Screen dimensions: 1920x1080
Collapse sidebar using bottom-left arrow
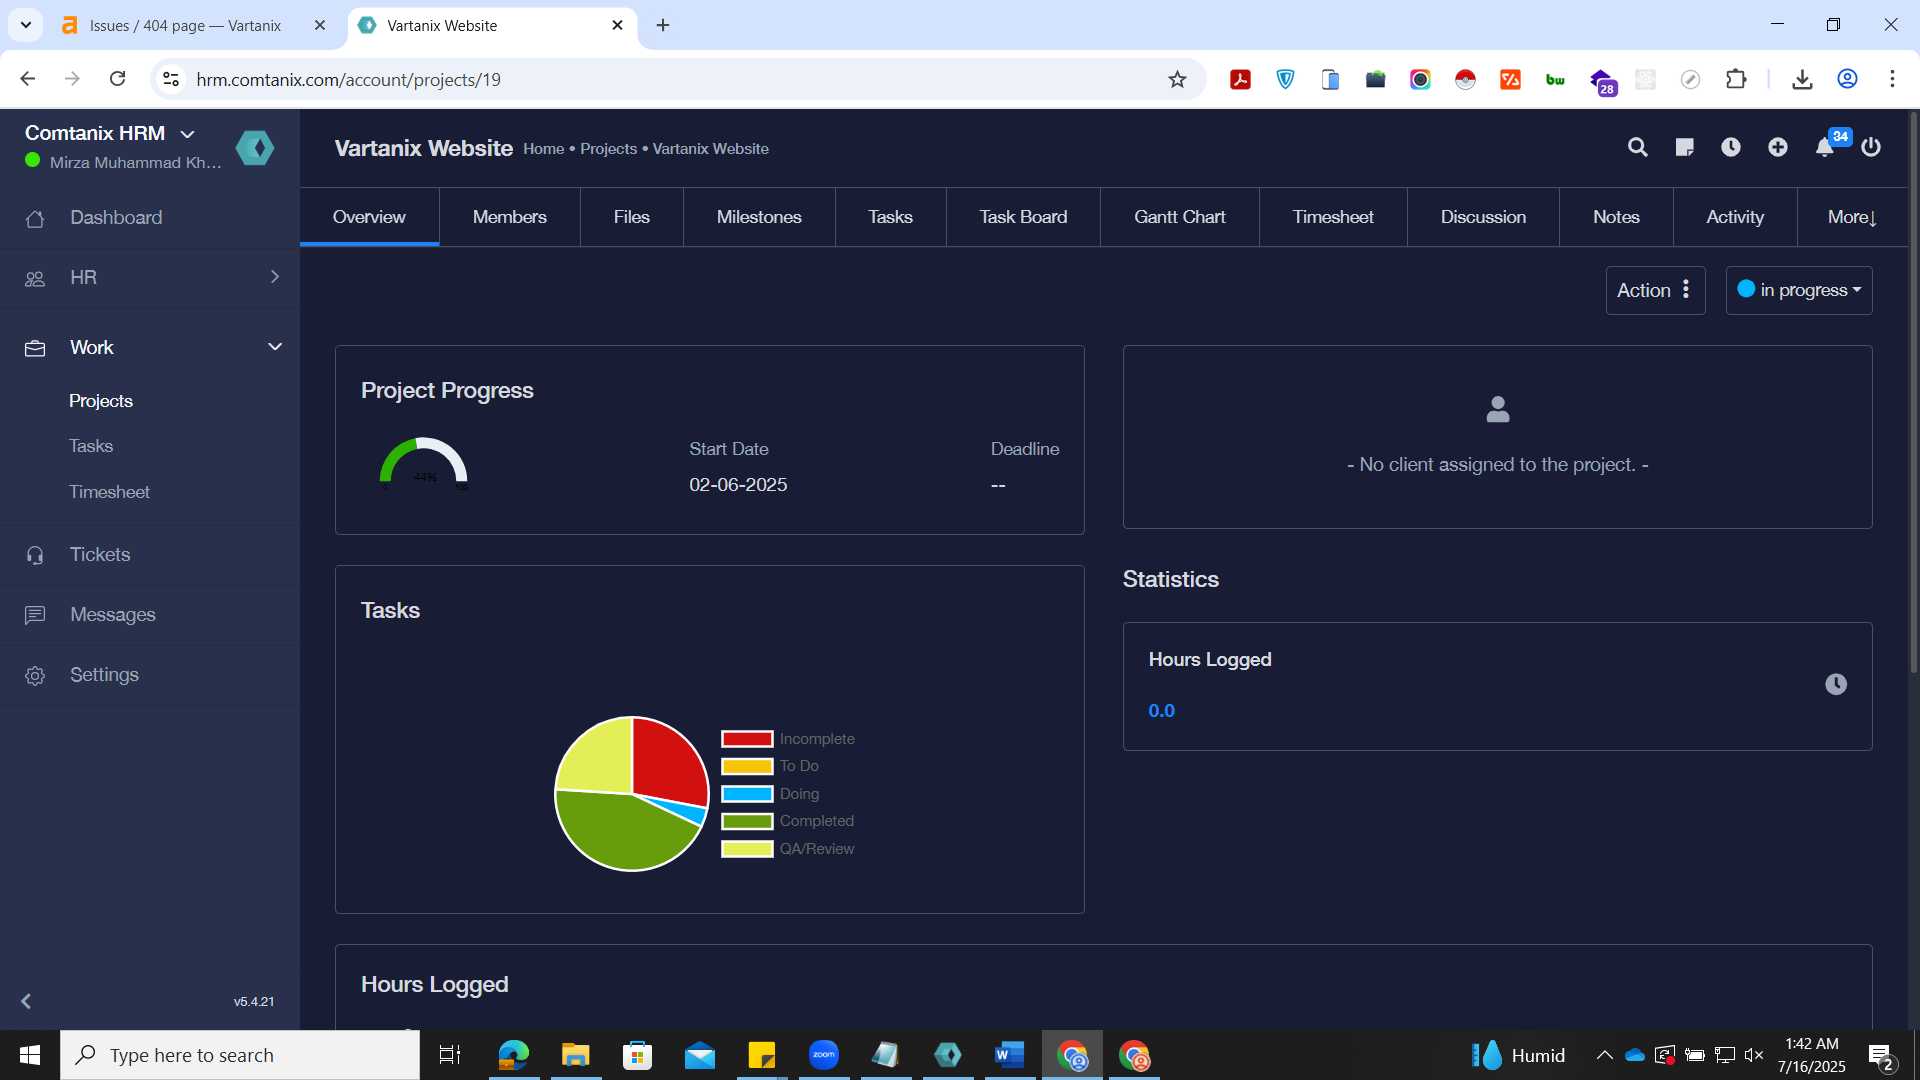26,1001
